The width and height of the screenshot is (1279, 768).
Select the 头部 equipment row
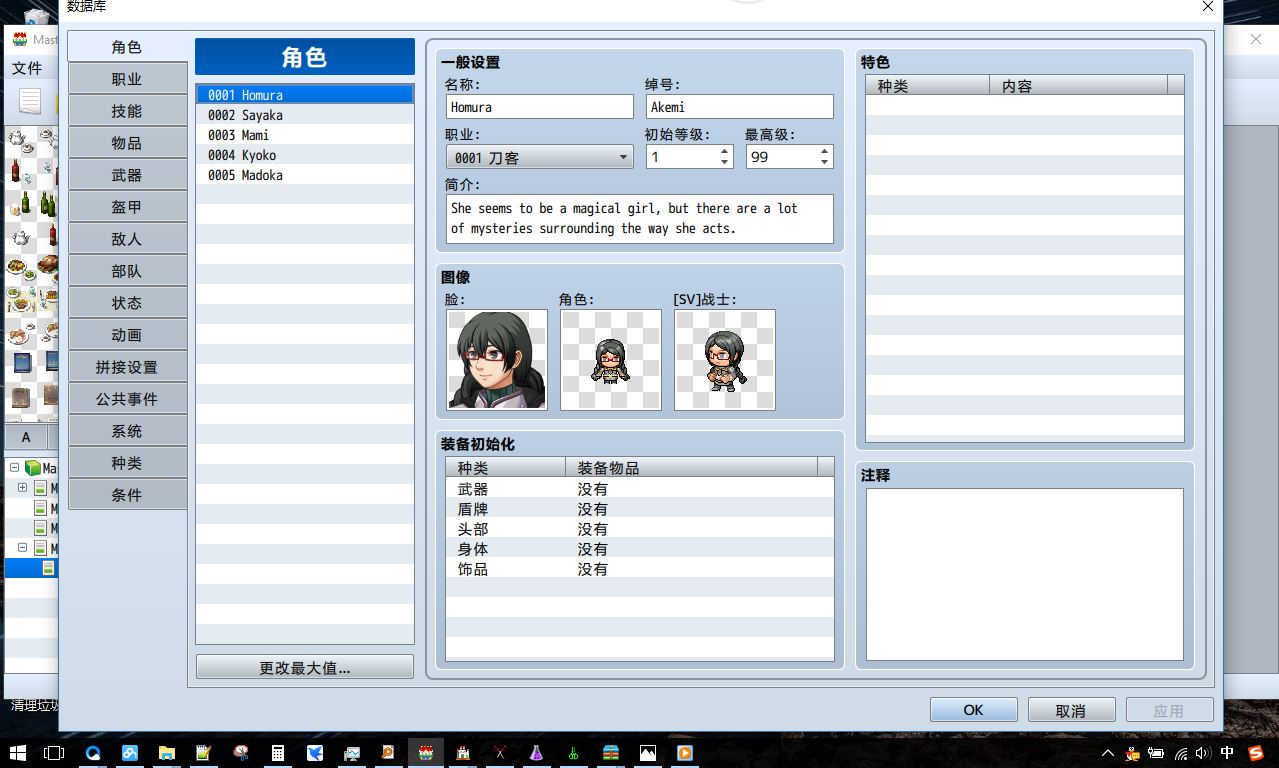pos(640,529)
